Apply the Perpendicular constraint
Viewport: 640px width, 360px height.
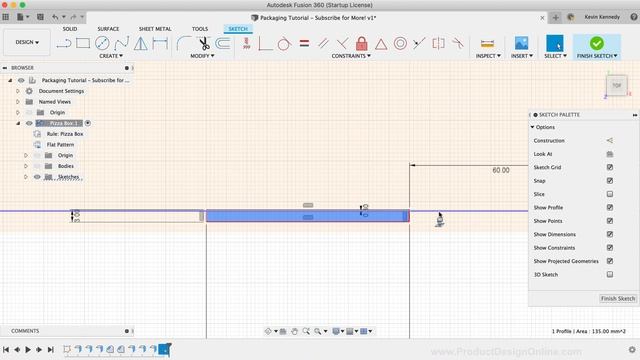coord(342,43)
